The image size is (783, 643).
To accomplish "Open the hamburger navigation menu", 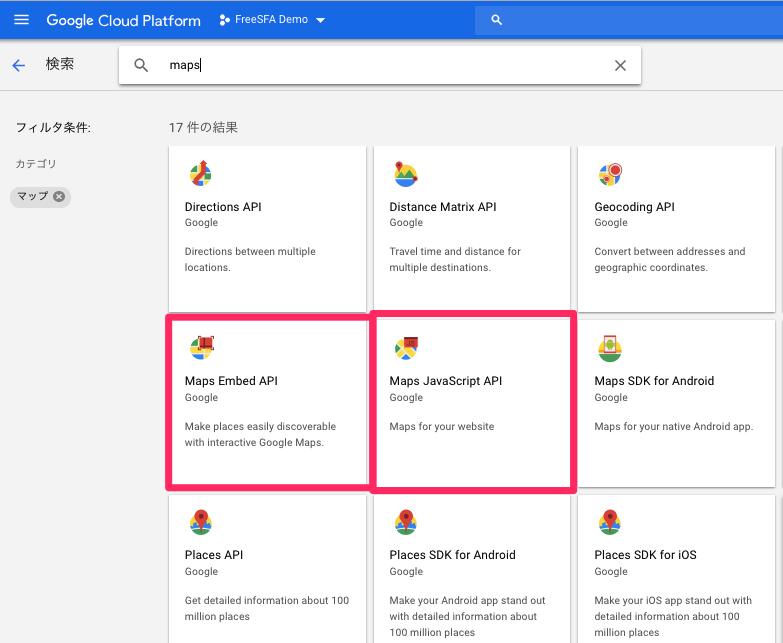I will point(21,20).
